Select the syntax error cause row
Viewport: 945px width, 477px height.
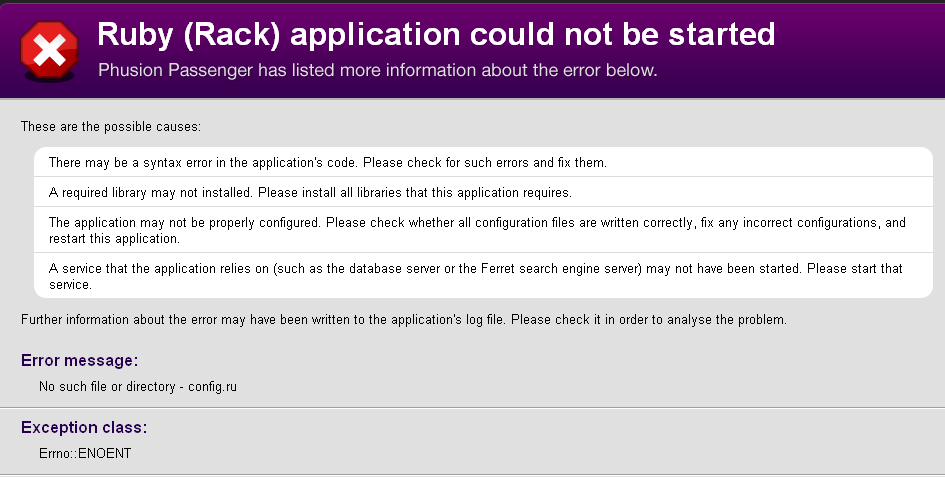pos(483,162)
